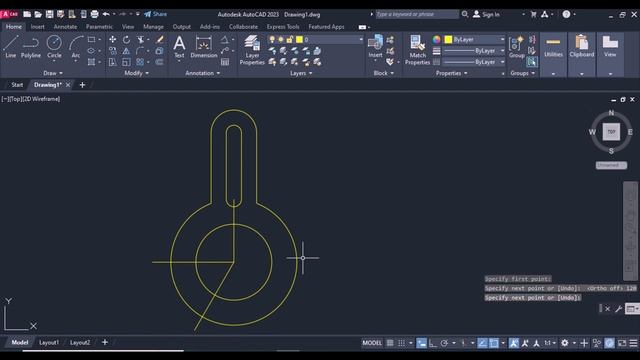
Task: Add a new drawing tab with plus
Action: 82,85
